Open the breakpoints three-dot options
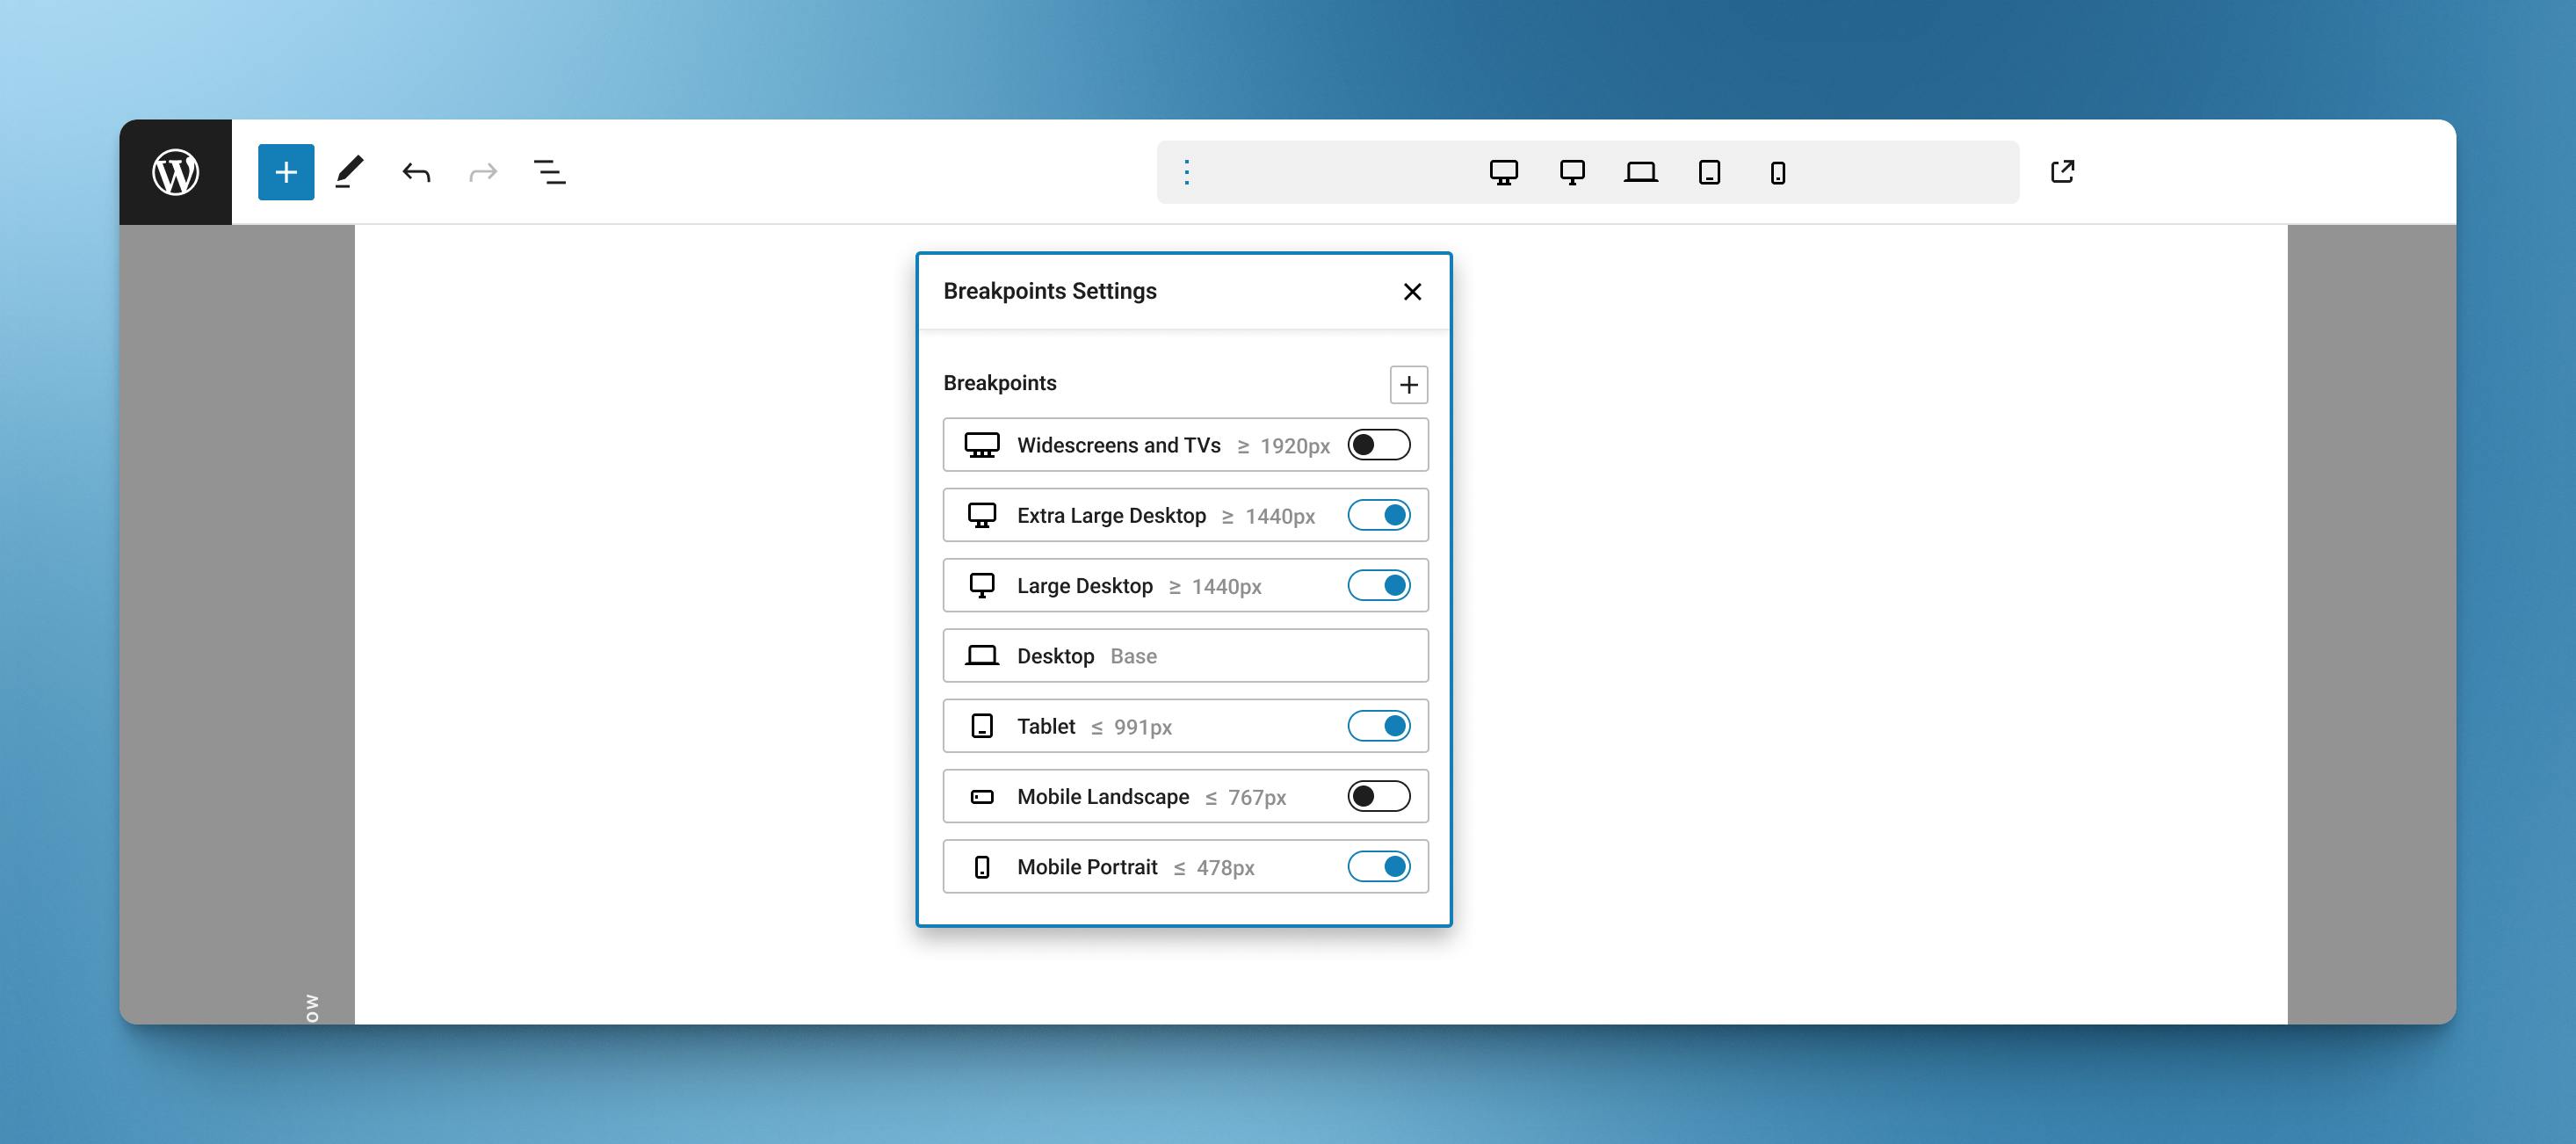 click(1186, 172)
